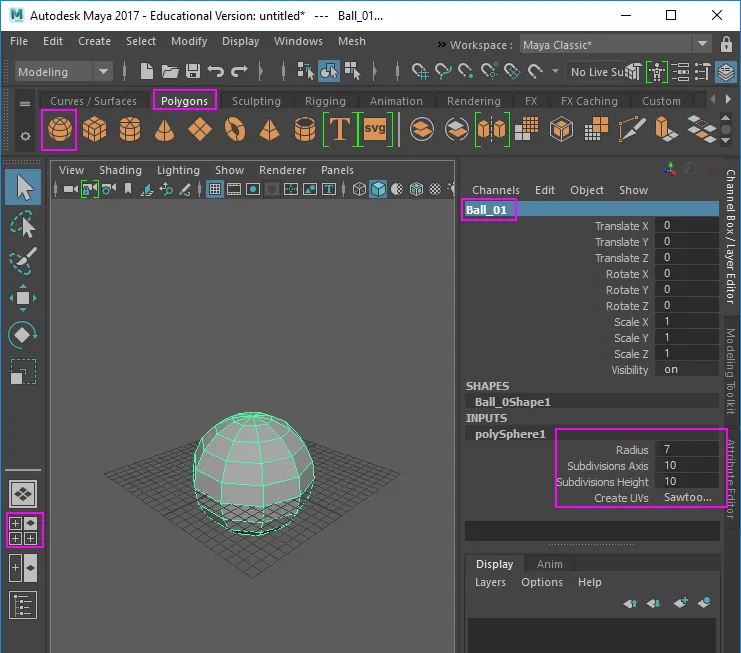Open the Workspace Maya Classic dropdown
This screenshot has height=653, width=741.
click(x=615, y=45)
